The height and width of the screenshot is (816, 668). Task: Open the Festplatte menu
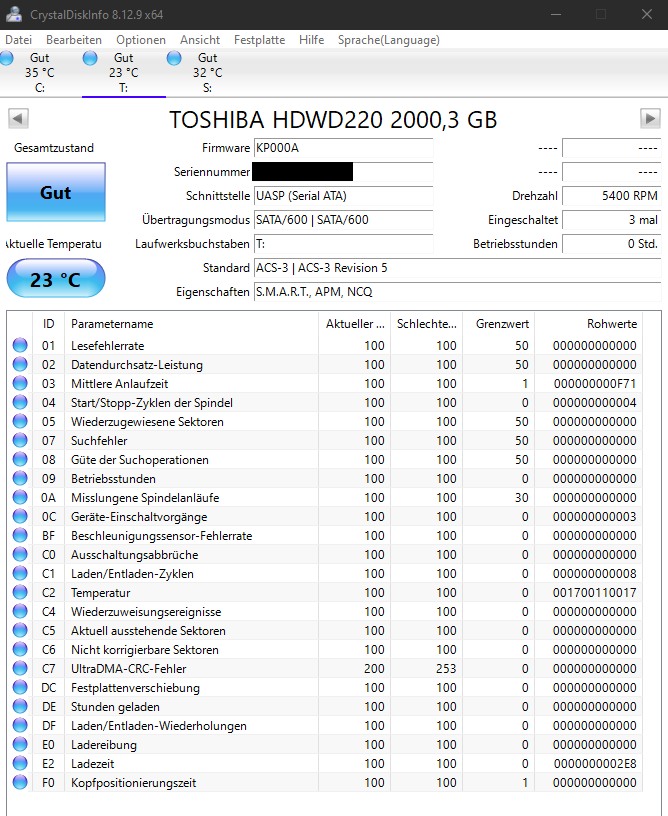260,40
